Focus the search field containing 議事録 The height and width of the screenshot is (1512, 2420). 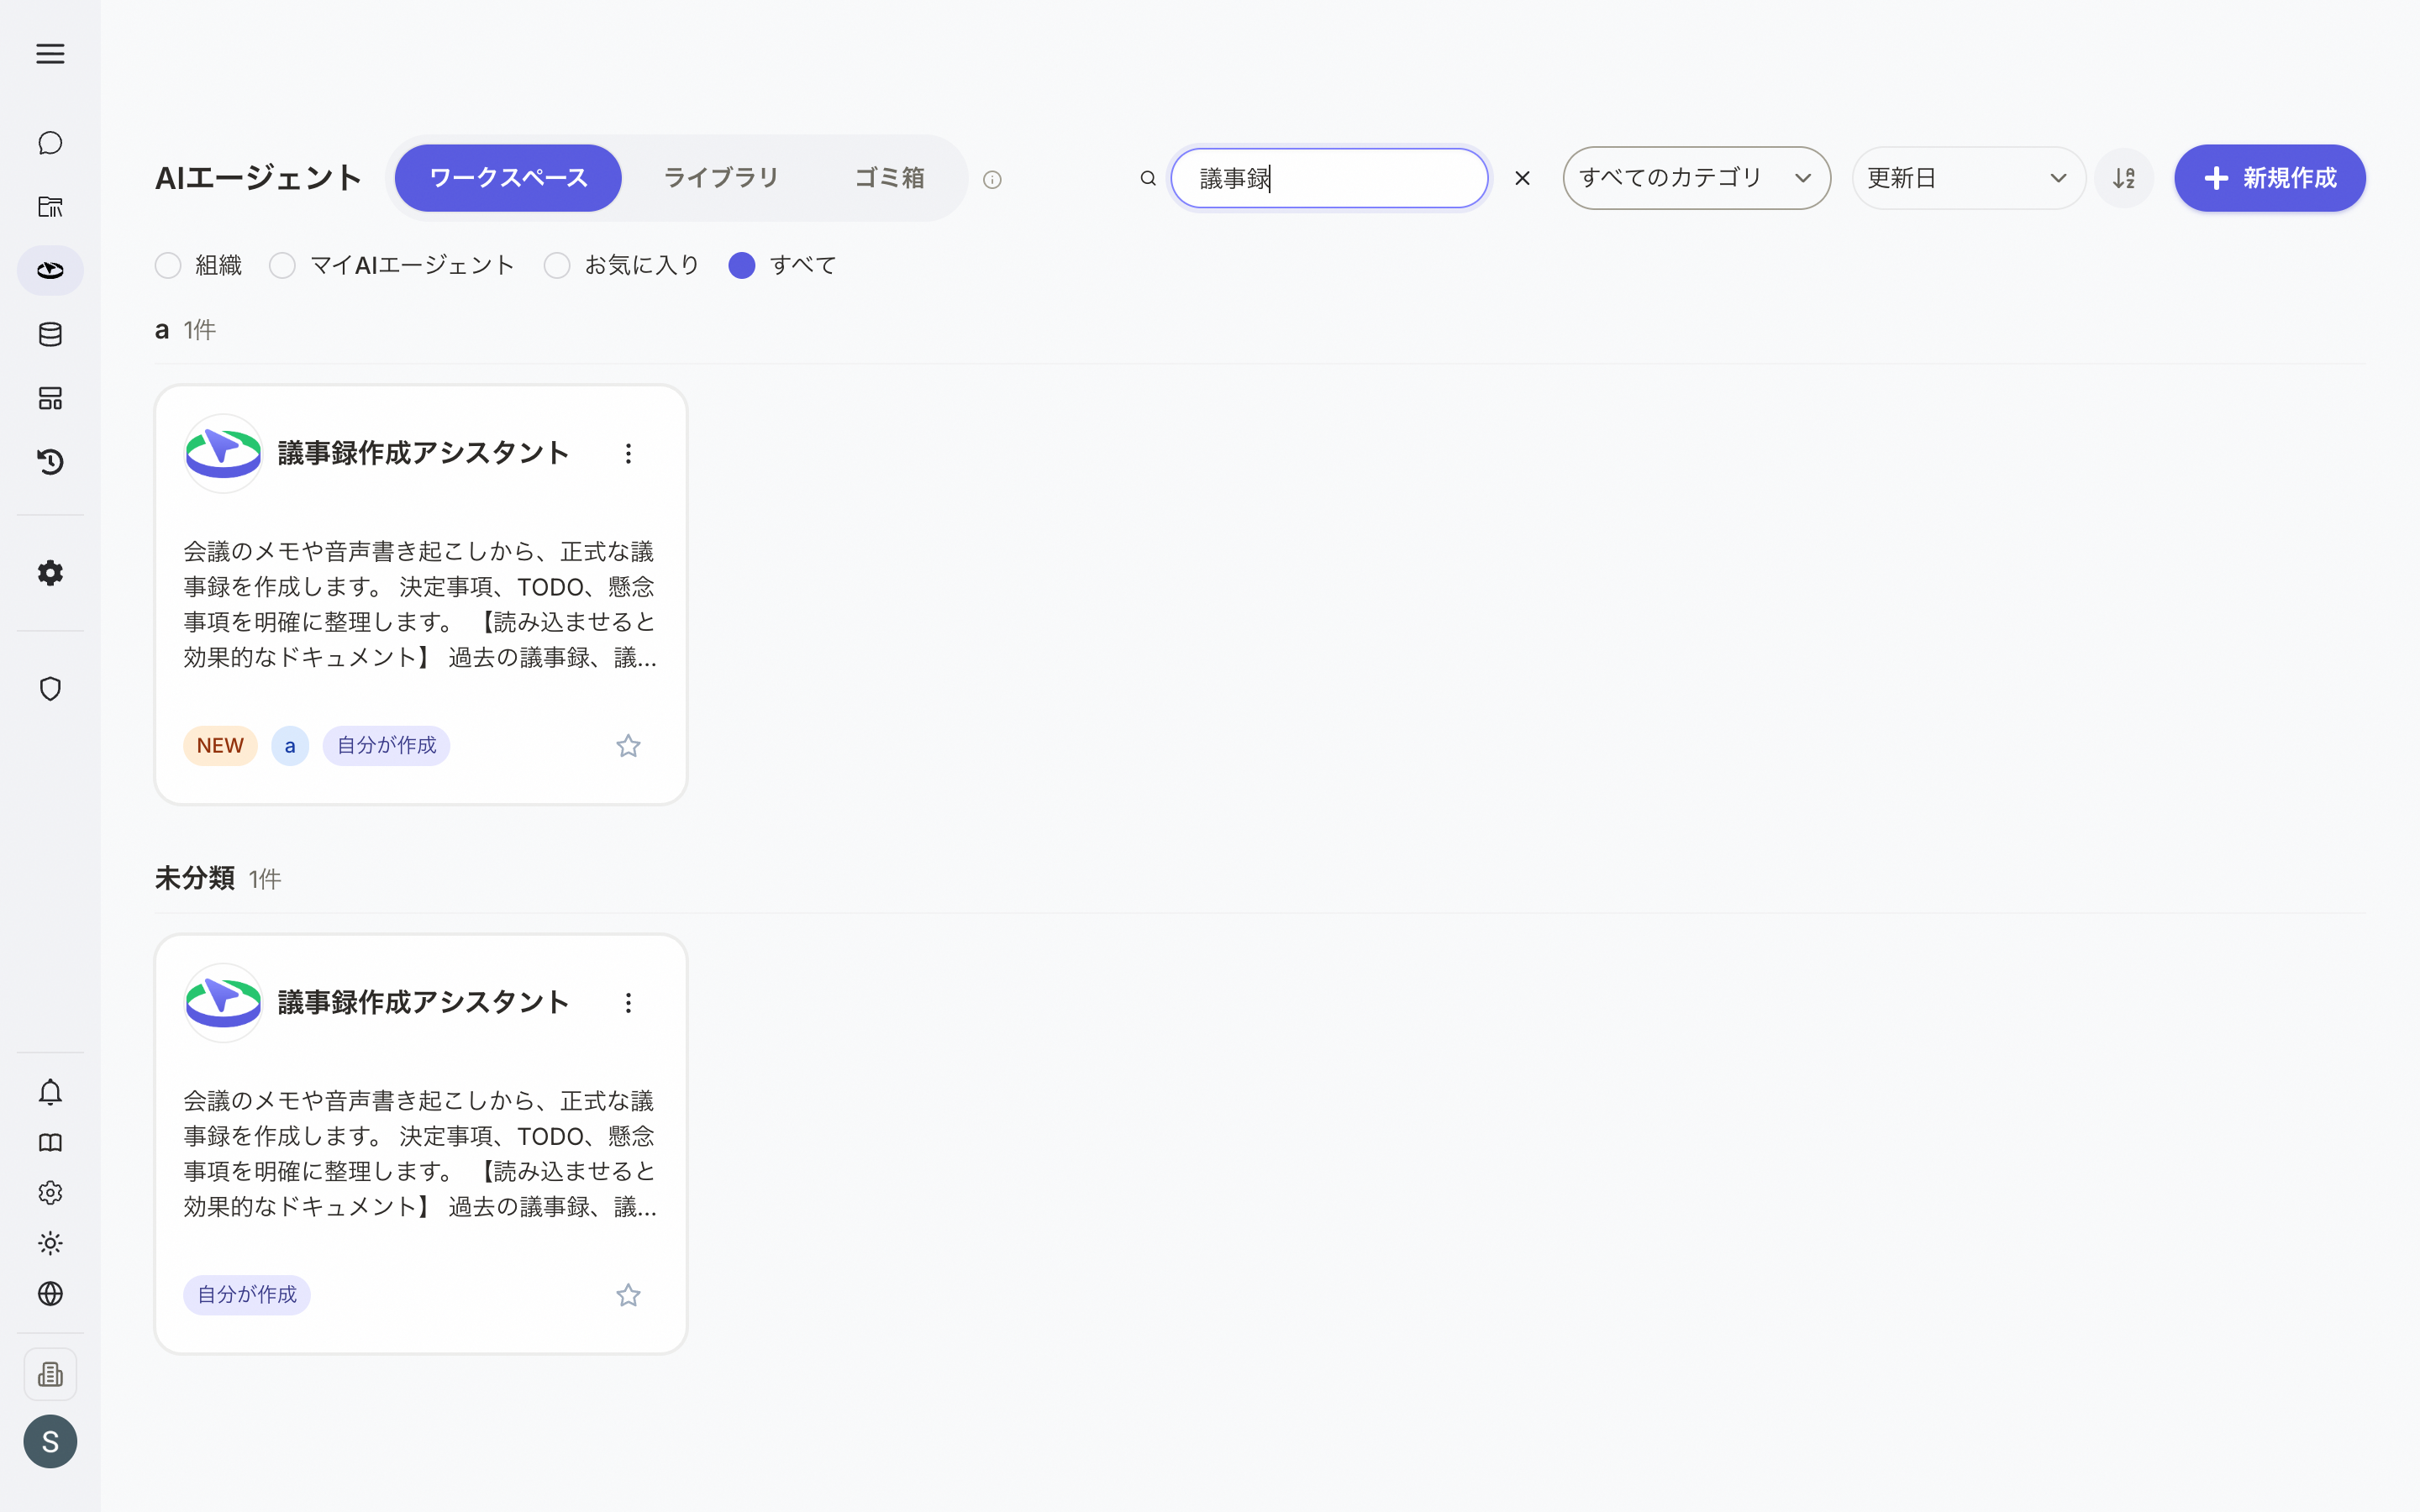(x=1329, y=178)
